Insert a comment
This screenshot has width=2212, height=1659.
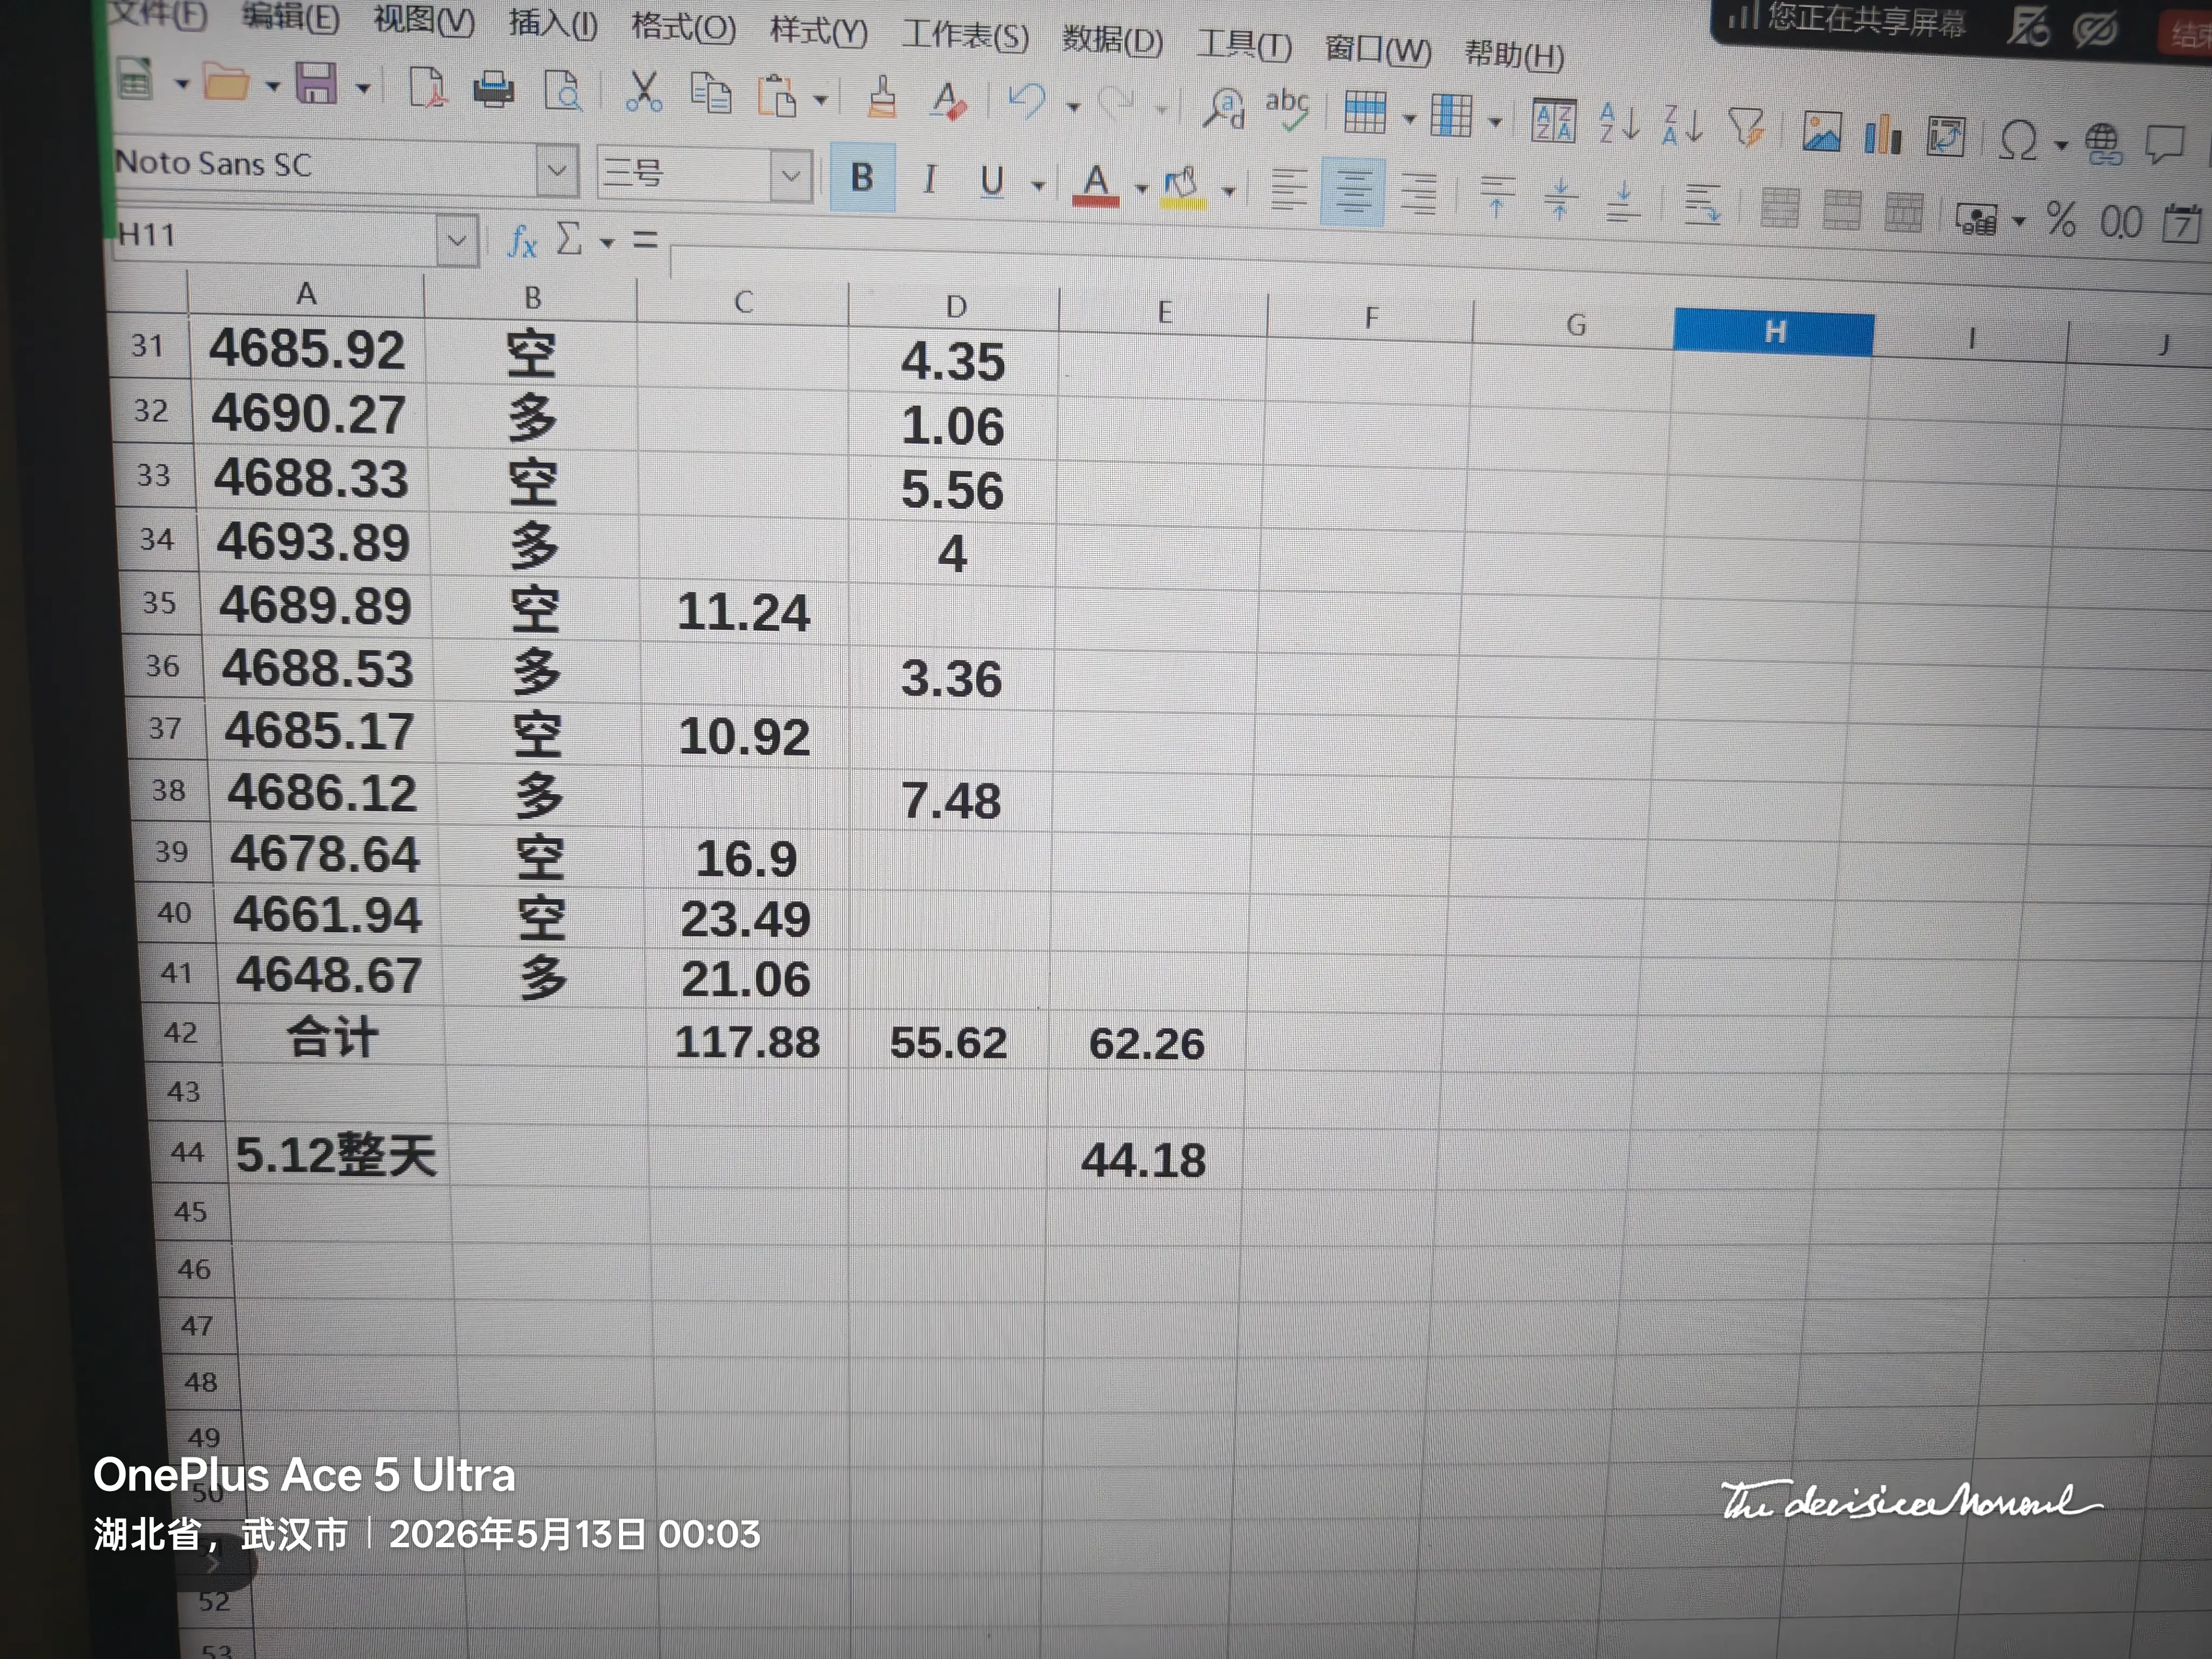(x=2165, y=145)
